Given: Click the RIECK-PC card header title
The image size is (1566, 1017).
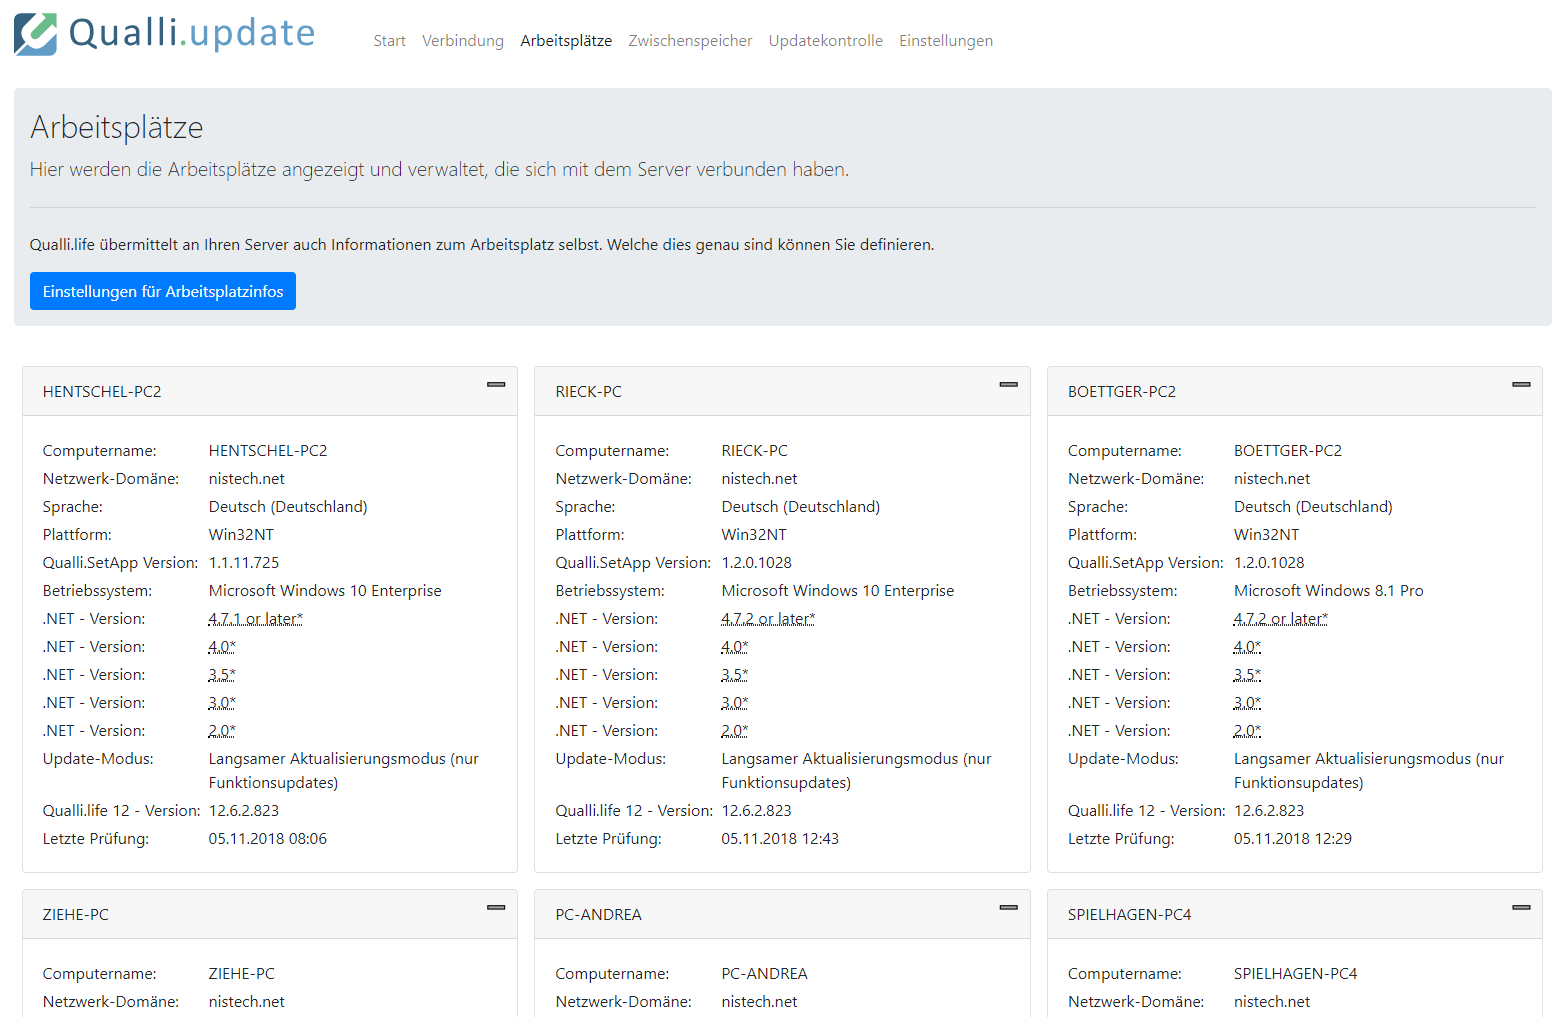Looking at the screenshot, I should point(588,392).
